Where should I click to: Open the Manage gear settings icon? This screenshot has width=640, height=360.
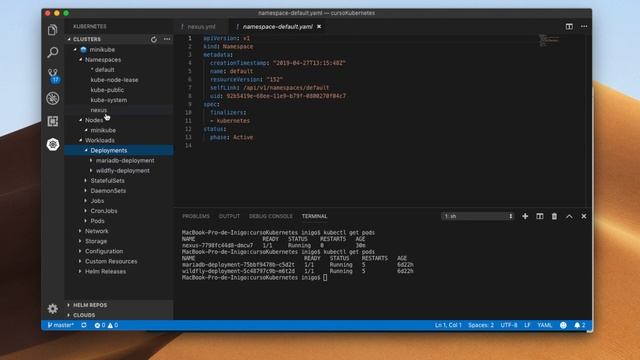click(53, 309)
